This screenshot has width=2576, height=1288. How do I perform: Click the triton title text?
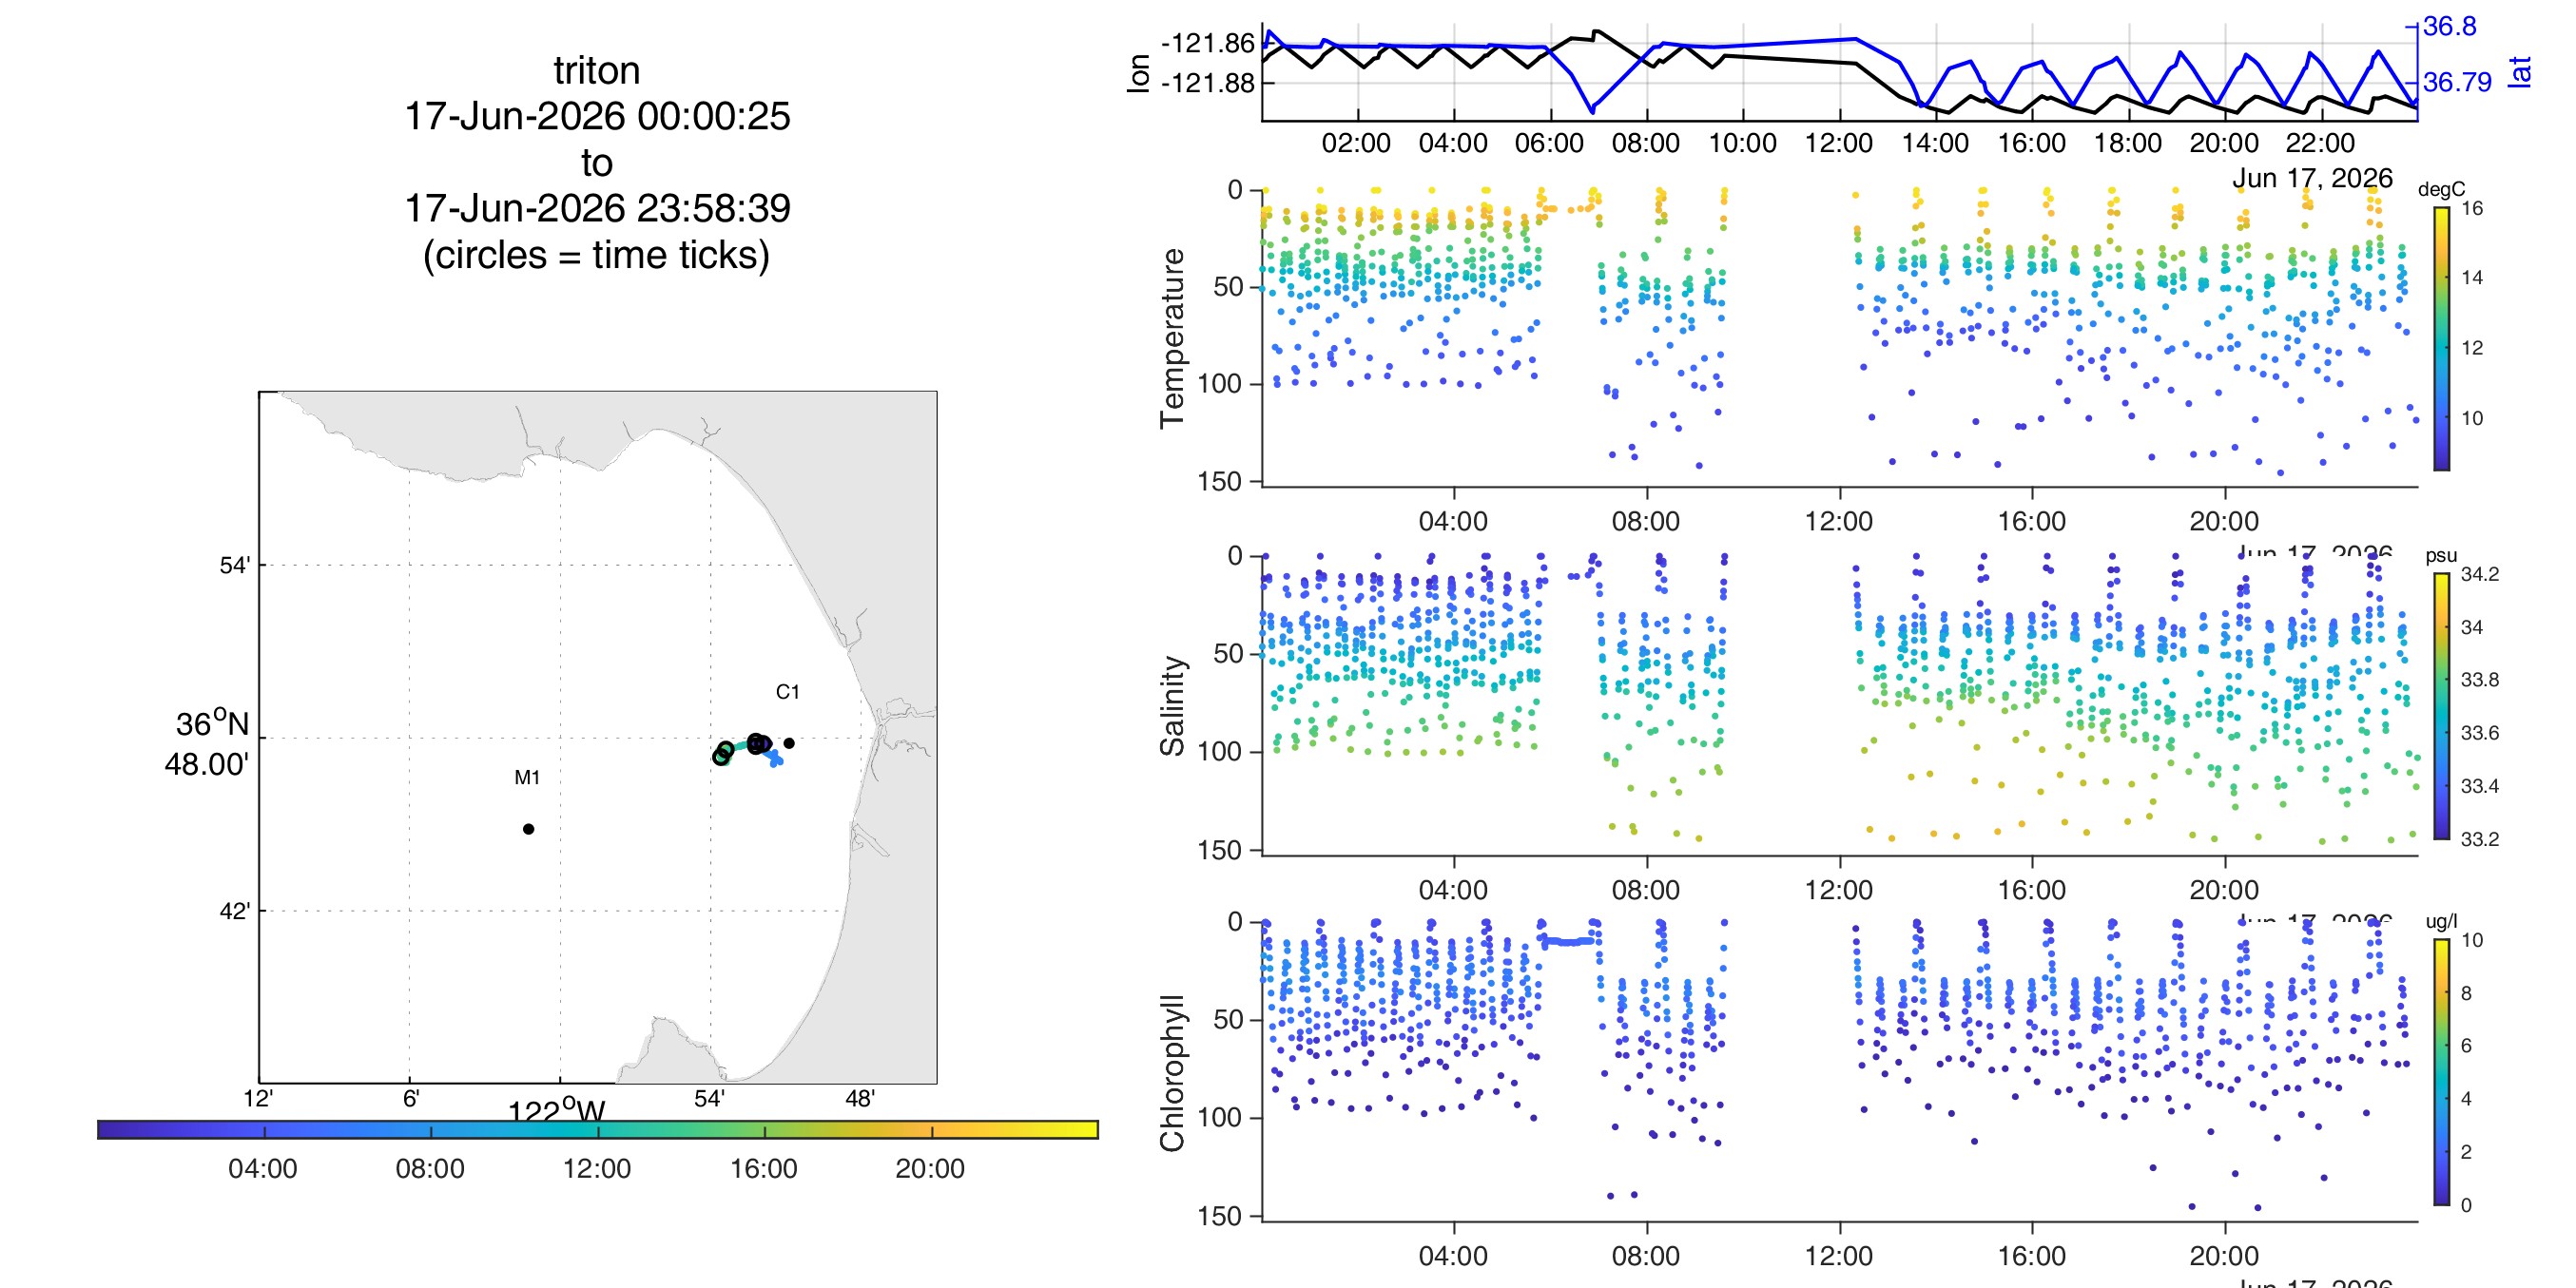tap(597, 71)
